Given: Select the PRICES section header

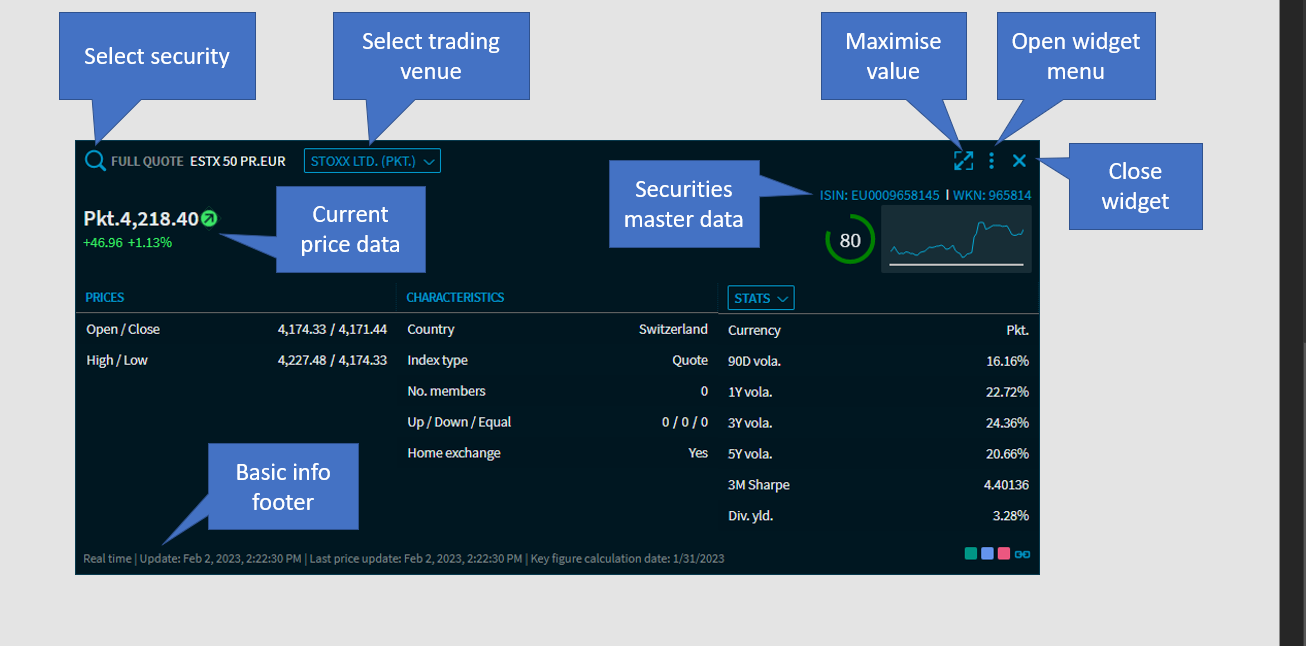Looking at the screenshot, I should point(105,297).
